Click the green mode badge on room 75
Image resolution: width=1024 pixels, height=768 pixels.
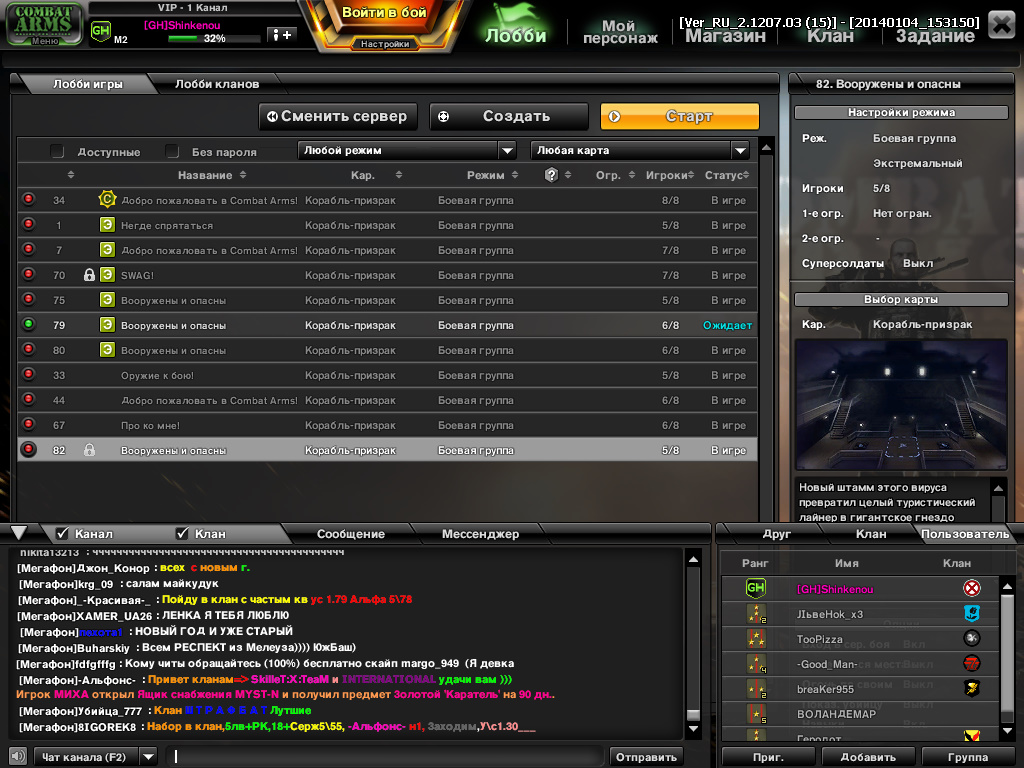point(107,300)
